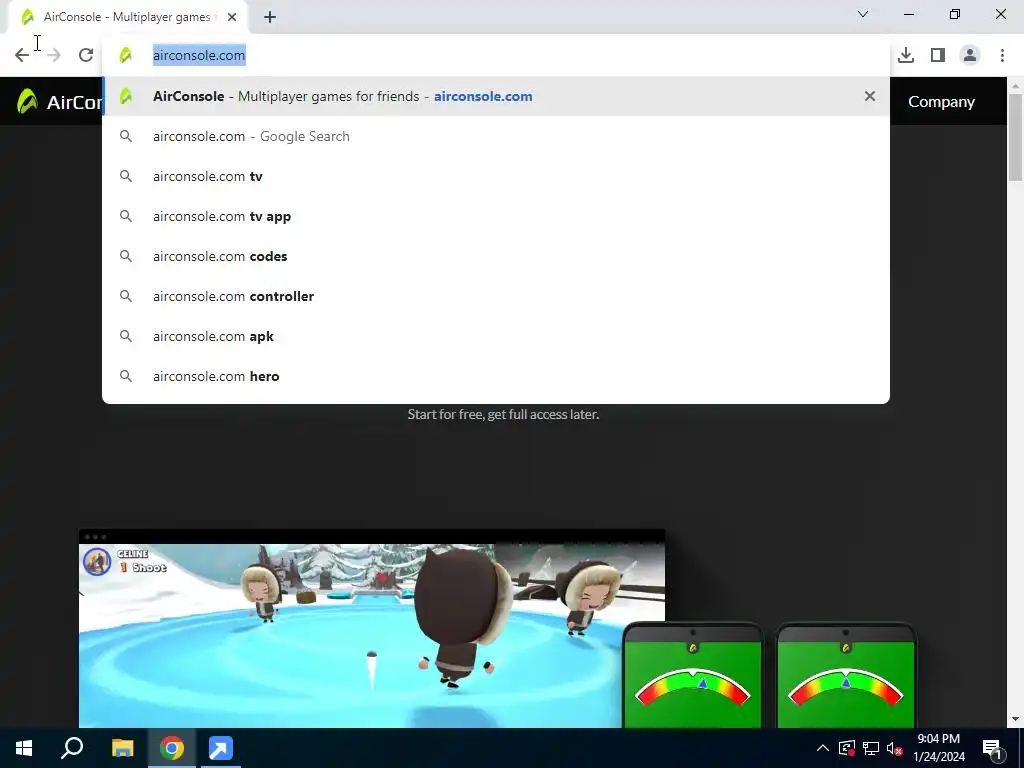Click the muted volume tray icon
The width and height of the screenshot is (1024, 768).
coord(895,748)
